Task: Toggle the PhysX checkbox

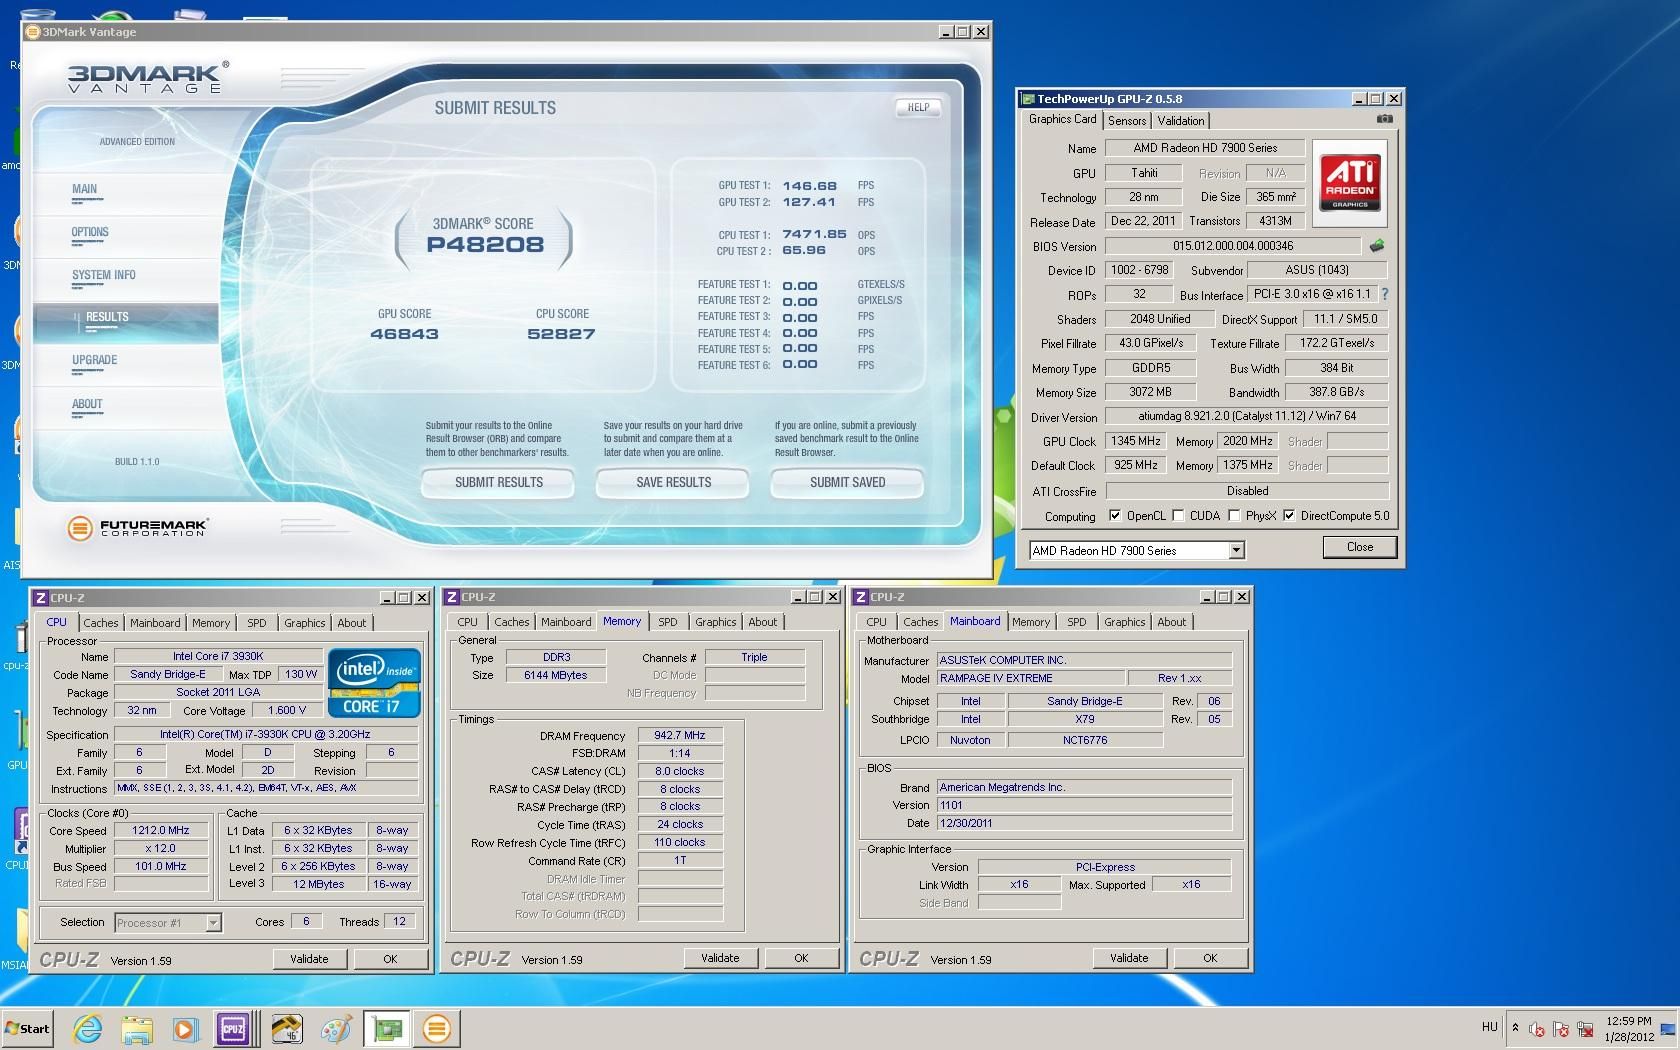Action: (x=1234, y=516)
